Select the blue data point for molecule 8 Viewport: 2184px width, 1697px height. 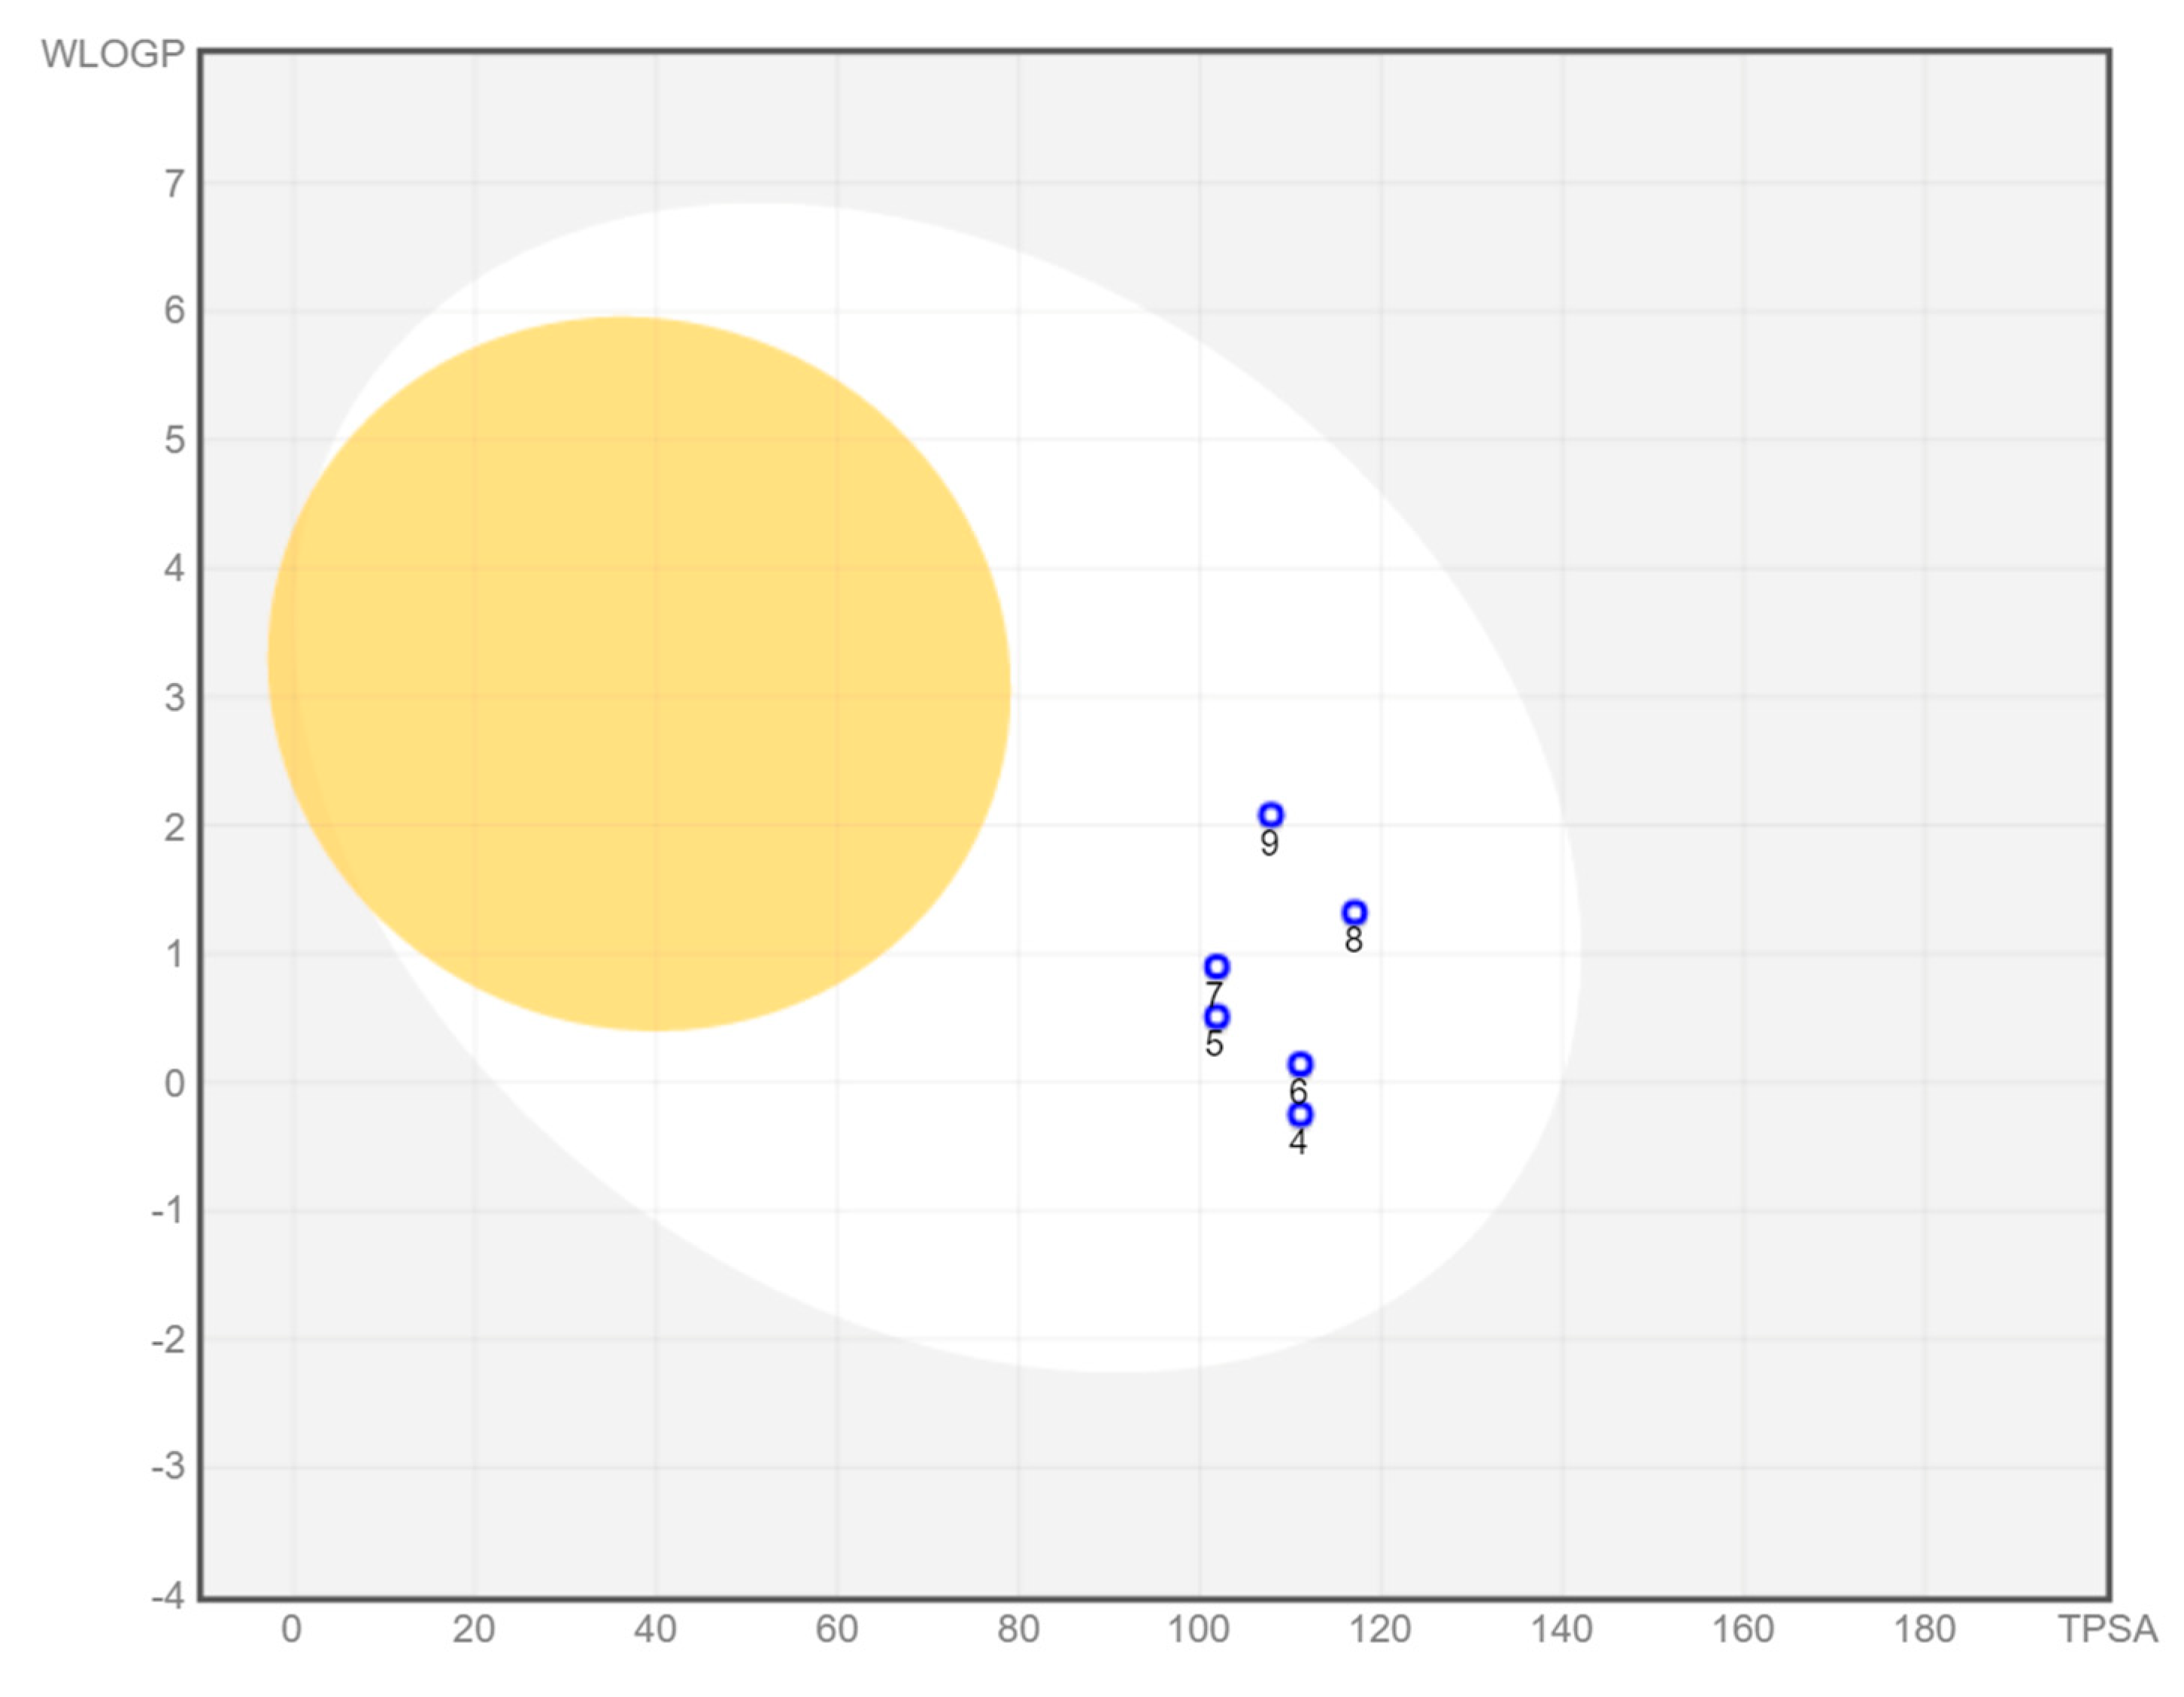[x=1354, y=912]
